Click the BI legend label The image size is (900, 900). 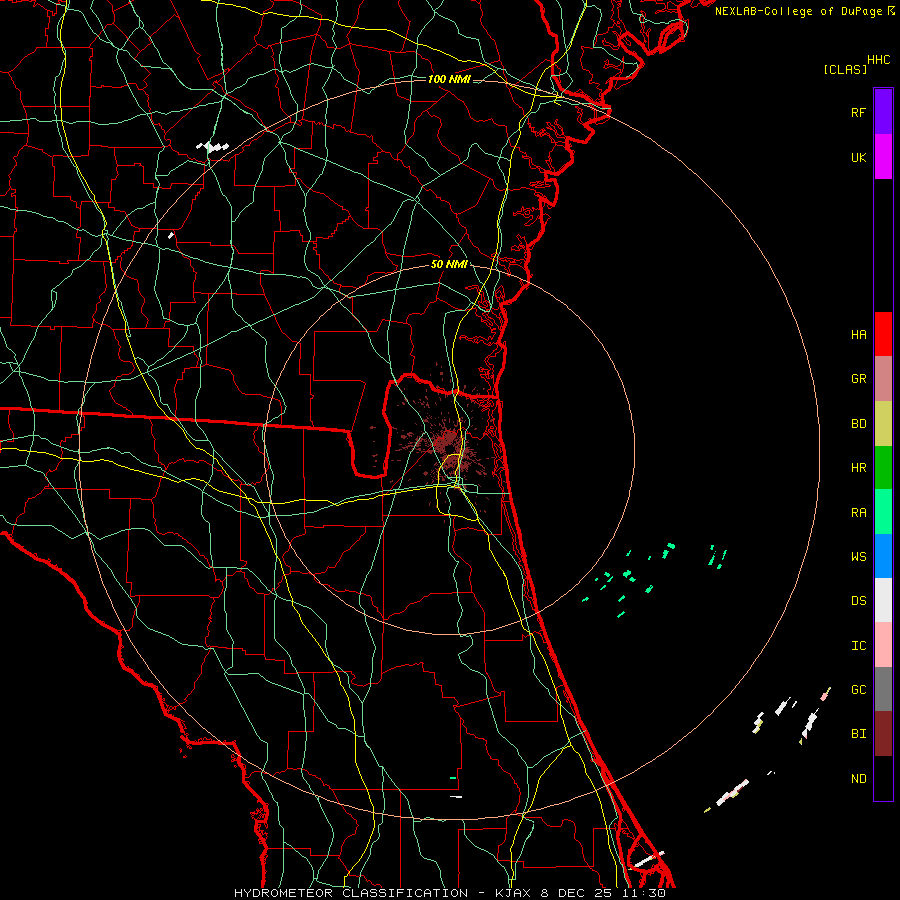click(858, 734)
